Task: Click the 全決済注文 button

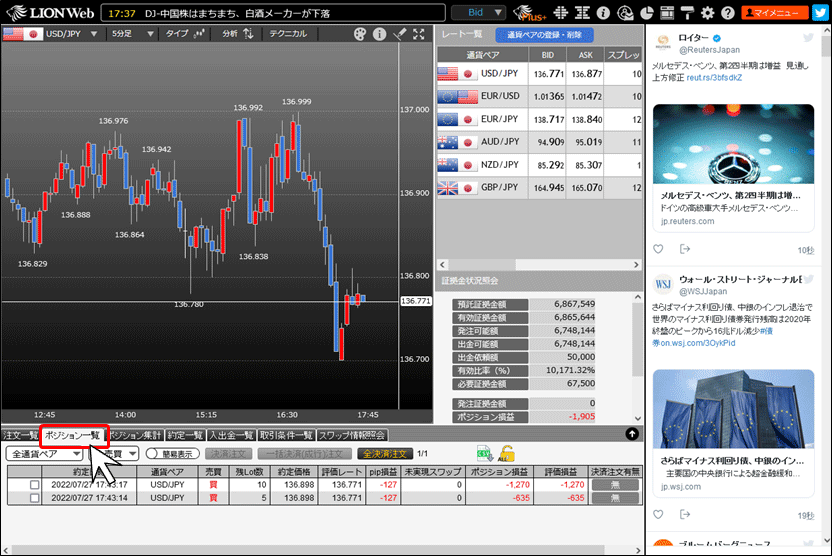Action: coord(385,454)
